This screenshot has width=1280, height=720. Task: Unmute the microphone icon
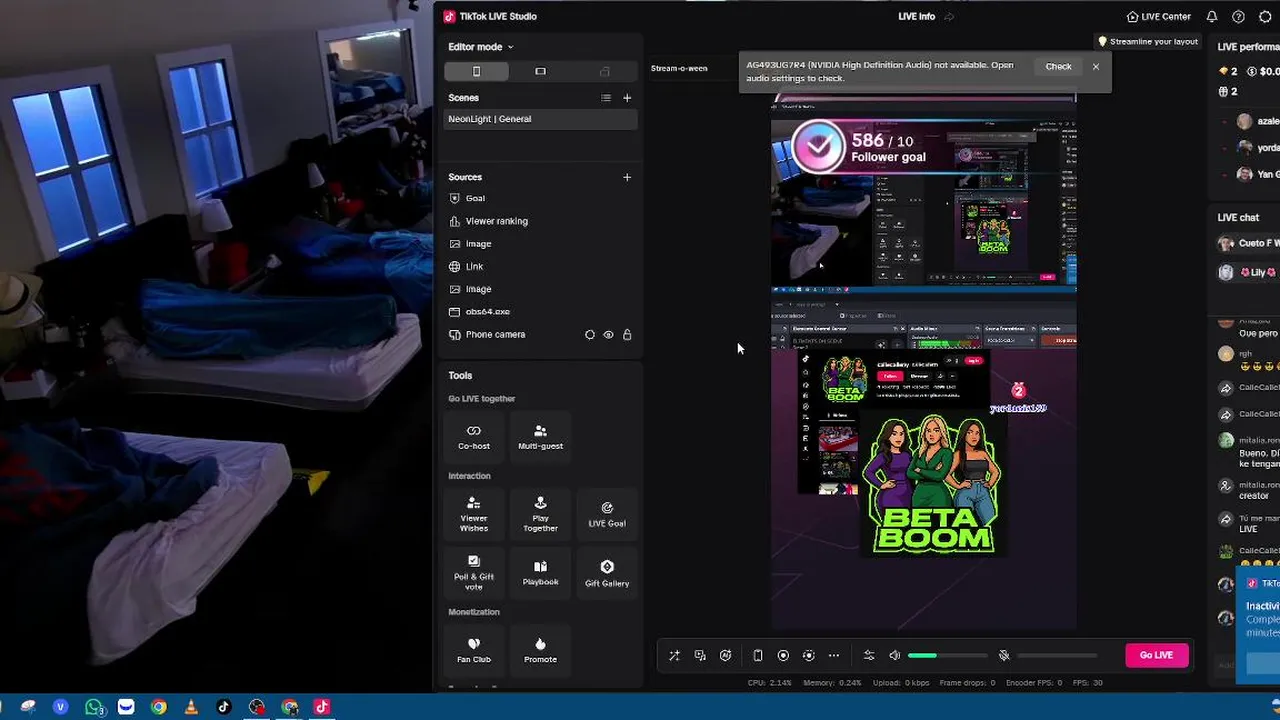[x=1004, y=656]
